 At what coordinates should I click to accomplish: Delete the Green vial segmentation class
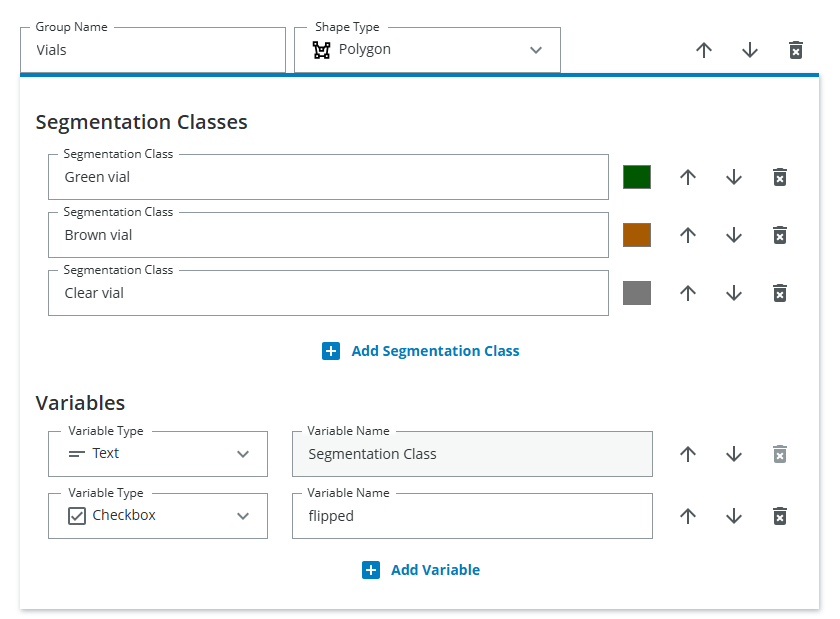click(x=780, y=177)
